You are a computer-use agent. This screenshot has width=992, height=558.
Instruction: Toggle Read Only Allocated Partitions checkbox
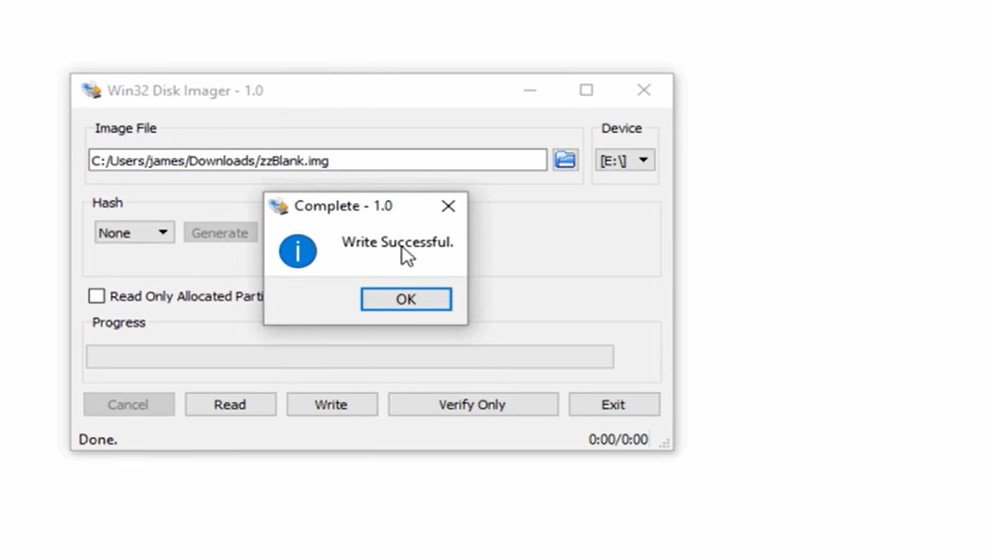[x=96, y=296]
